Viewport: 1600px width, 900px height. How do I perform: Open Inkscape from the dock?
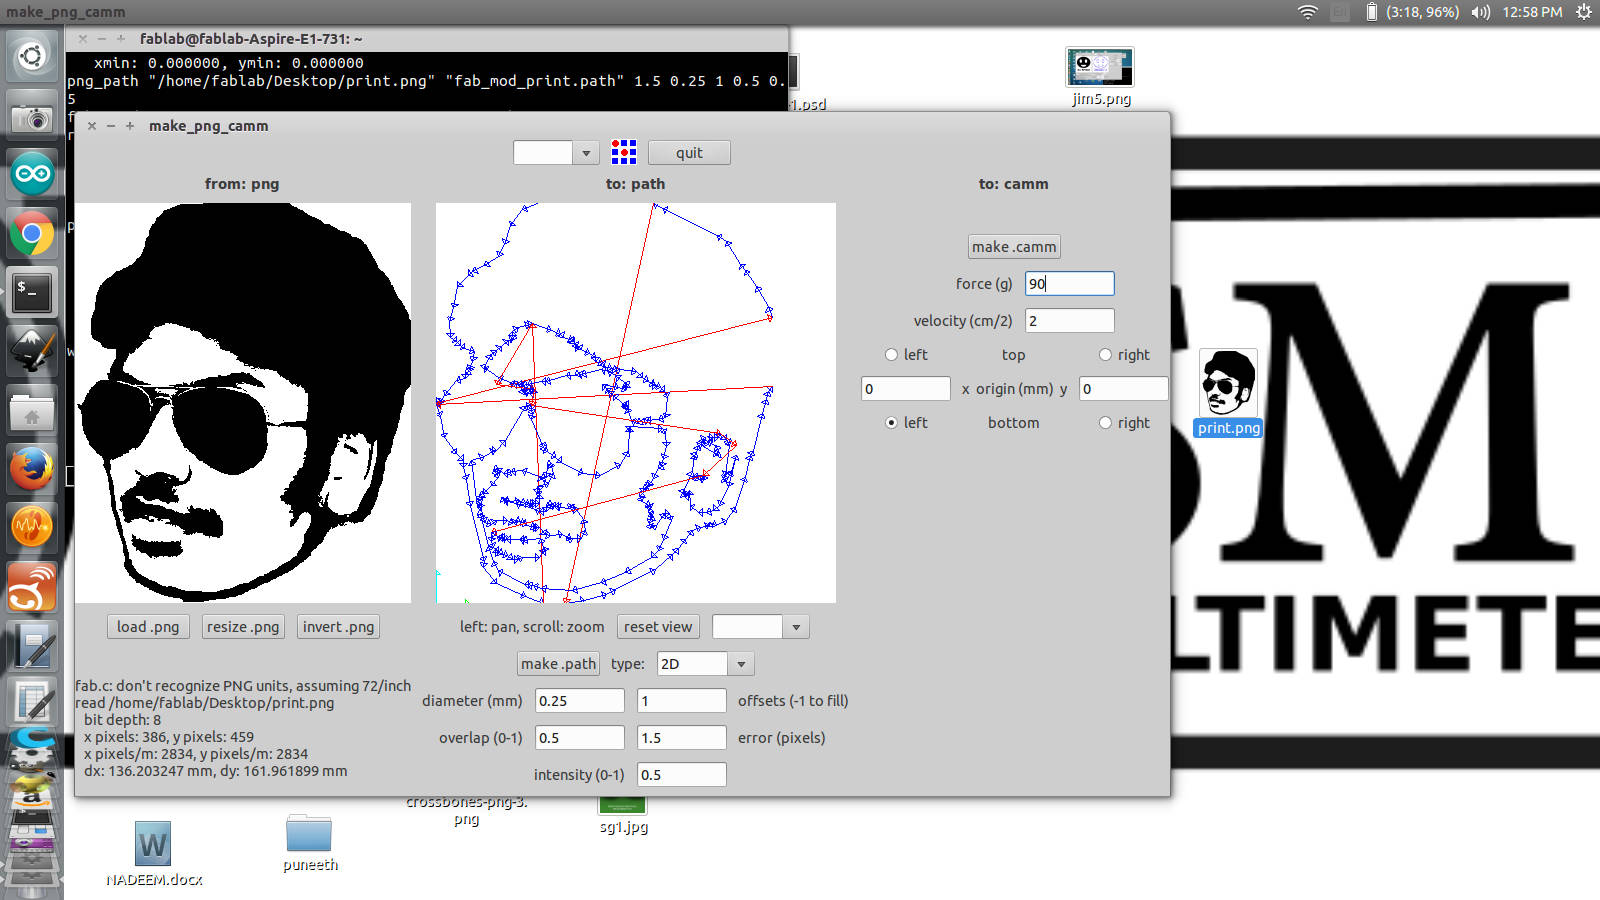point(32,351)
